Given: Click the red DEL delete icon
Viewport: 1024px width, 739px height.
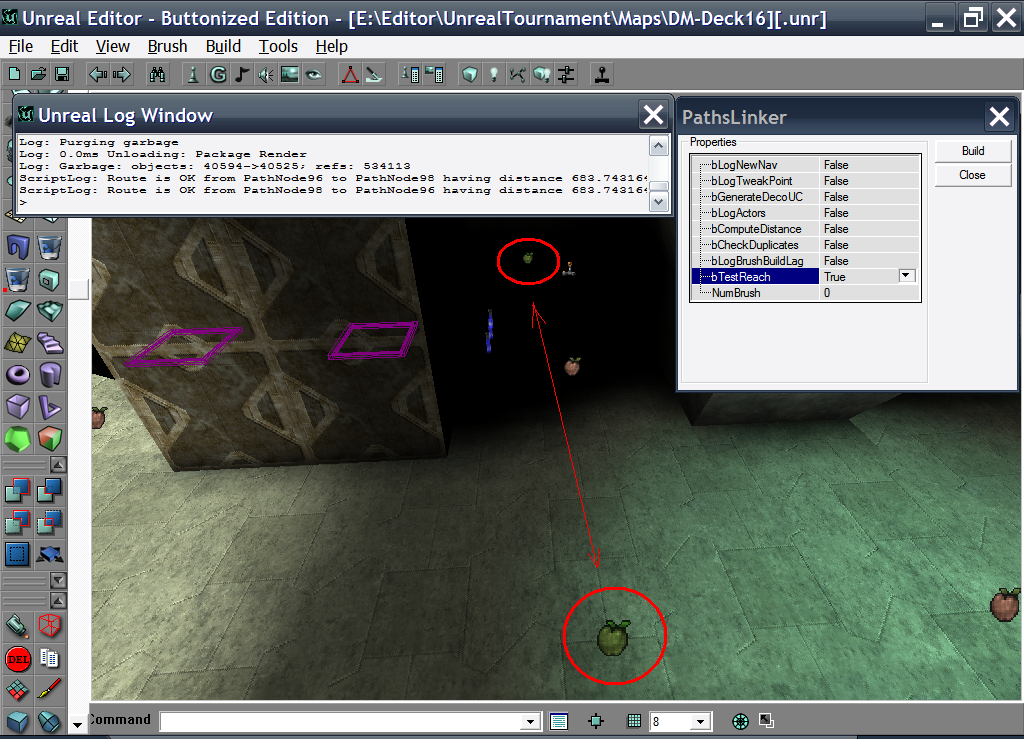Looking at the screenshot, I should [18, 659].
